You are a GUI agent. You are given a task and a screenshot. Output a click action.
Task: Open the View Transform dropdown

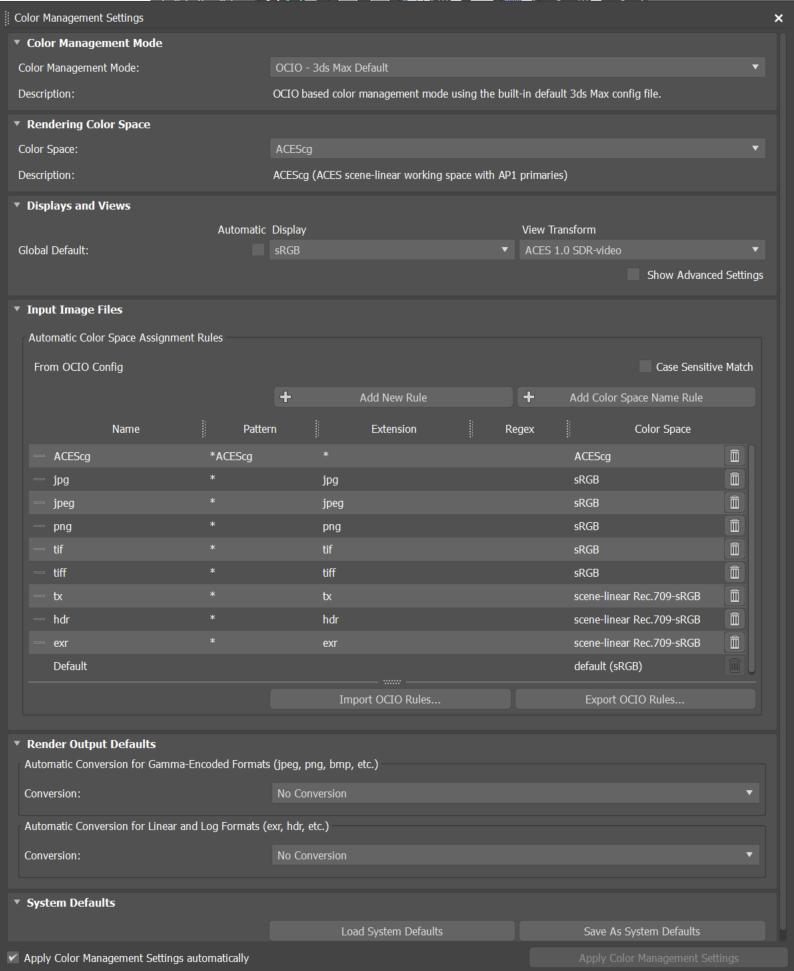coord(642,250)
